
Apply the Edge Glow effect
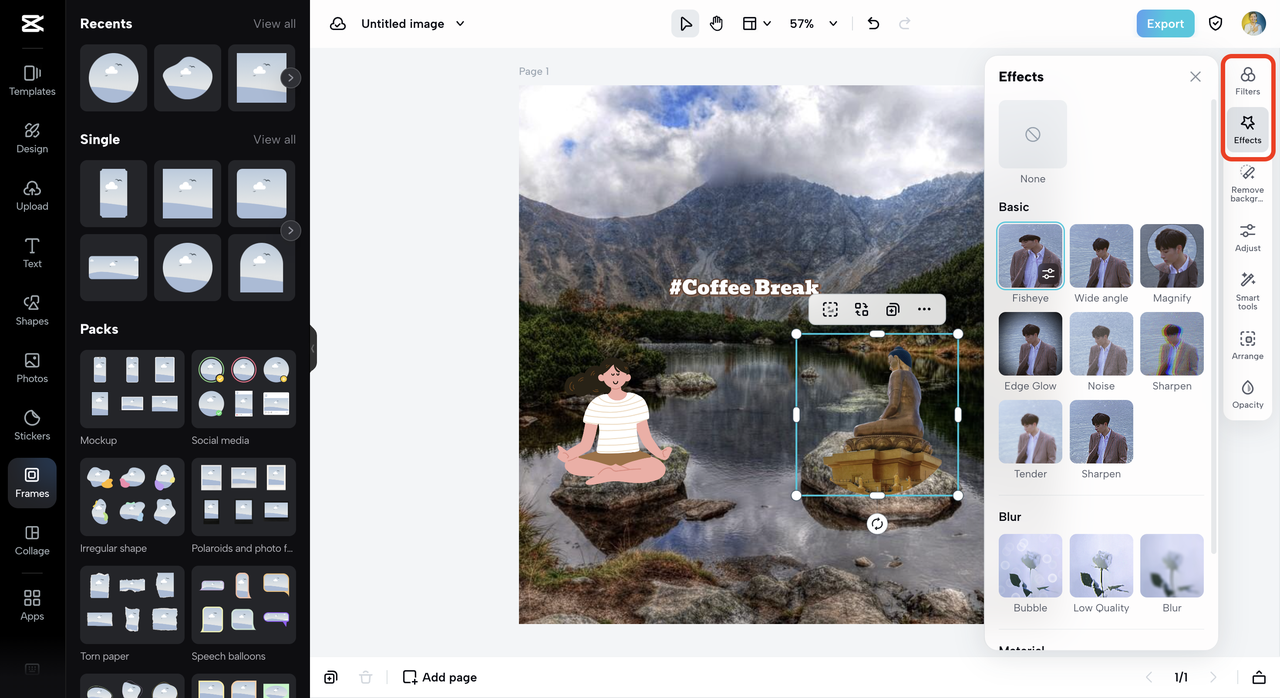click(1030, 344)
